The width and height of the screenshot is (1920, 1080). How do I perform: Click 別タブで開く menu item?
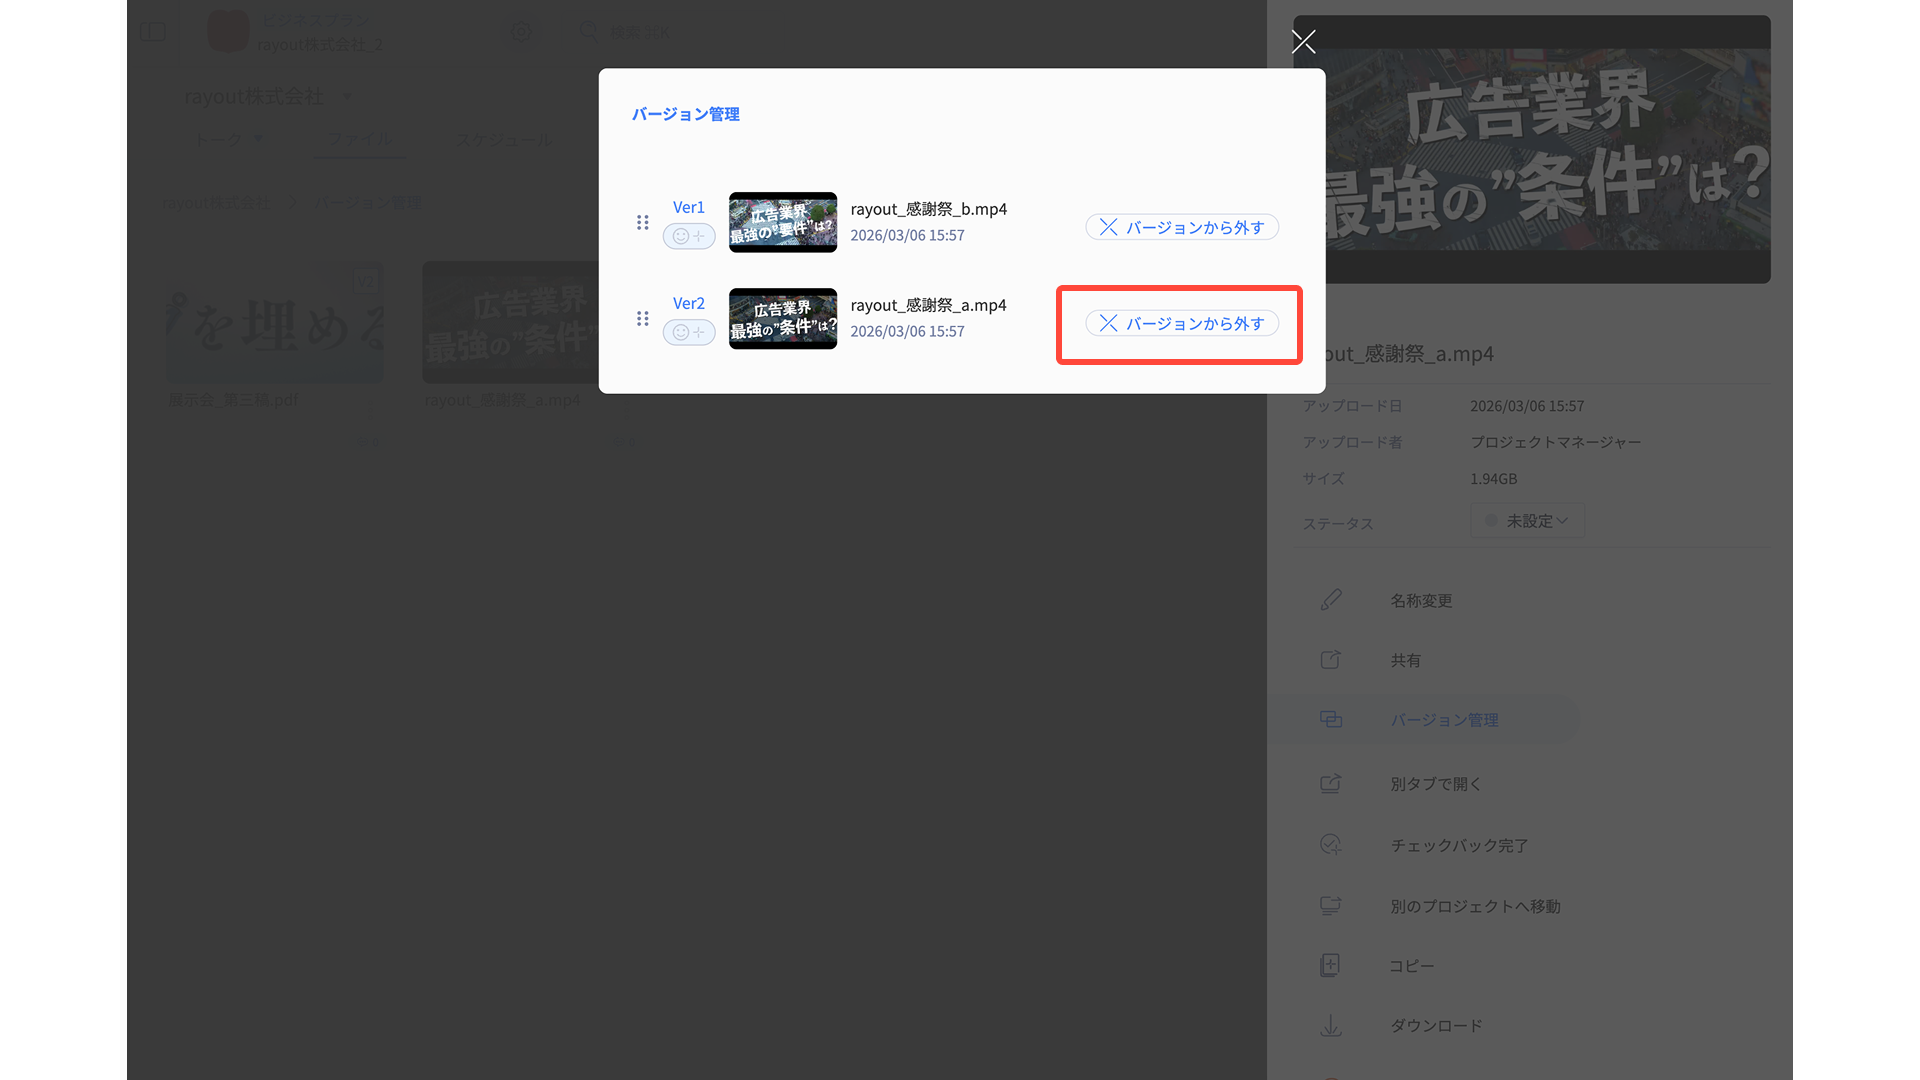tap(1435, 784)
